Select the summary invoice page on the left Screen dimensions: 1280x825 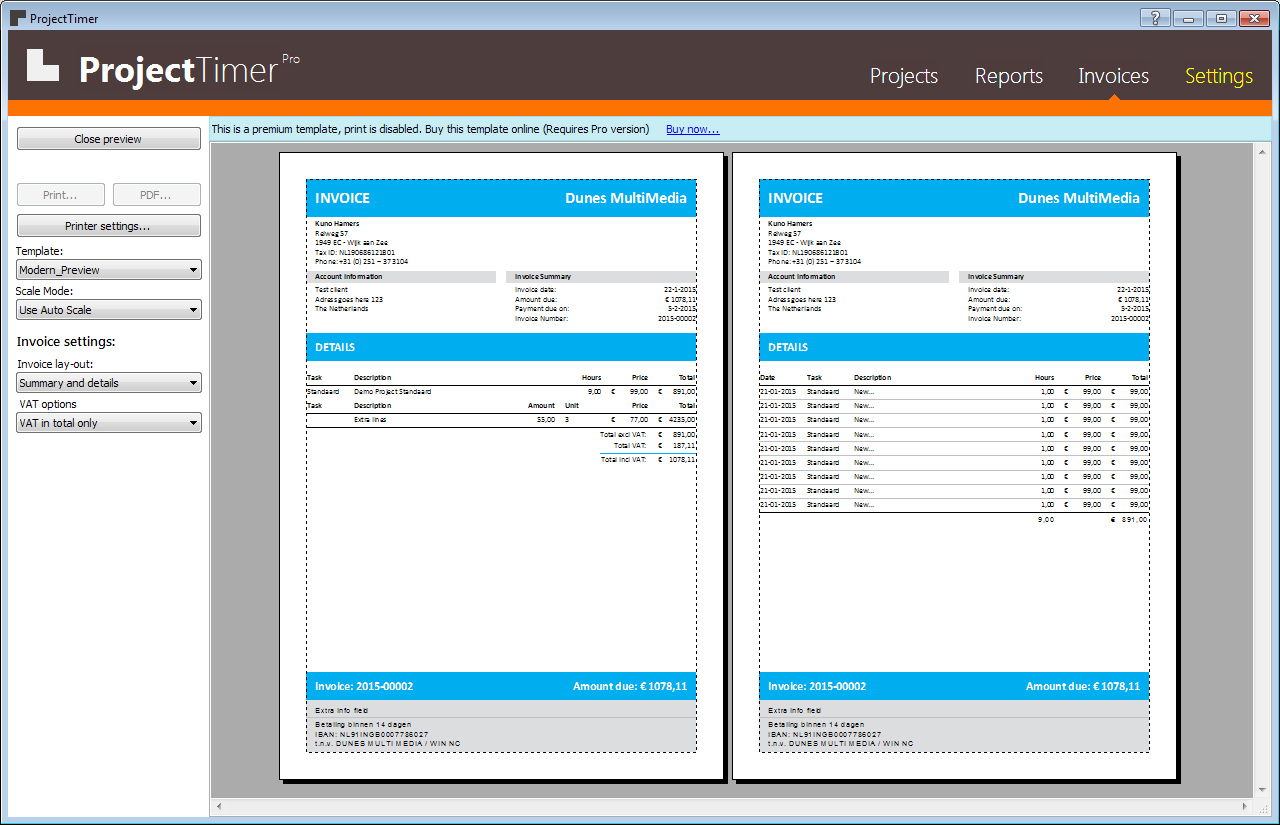[501, 466]
